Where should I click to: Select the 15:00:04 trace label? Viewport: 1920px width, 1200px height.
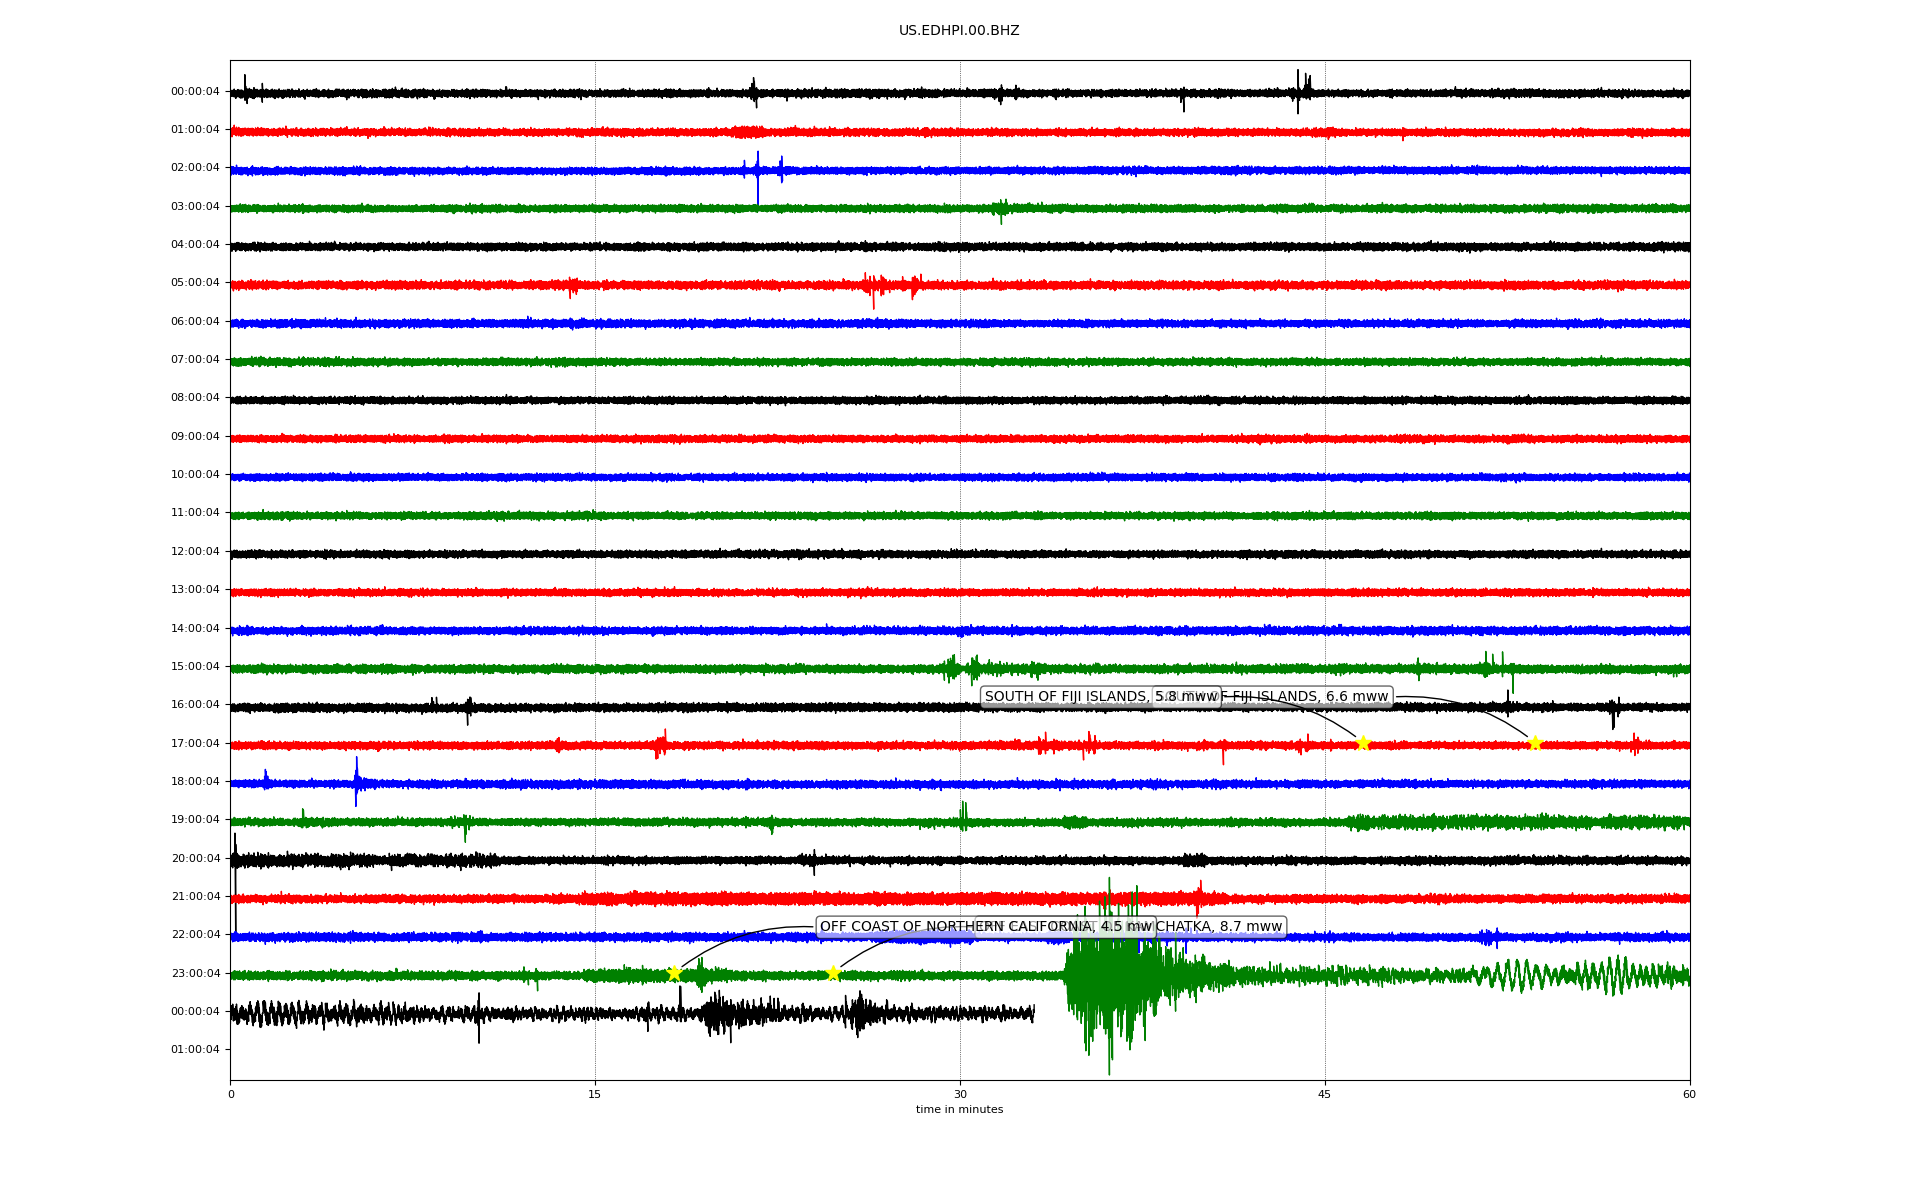click(x=195, y=667)
